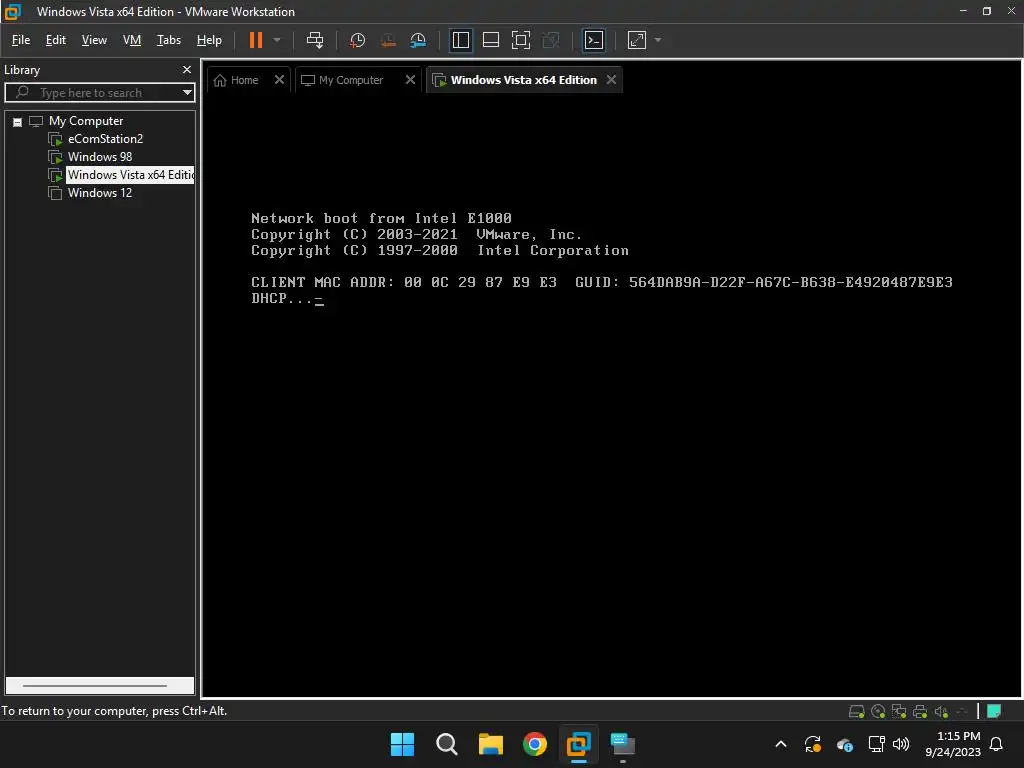Screen dimensions: 1024x768
Task: Revert the virtual machine to snapshot
Action: 388,40
